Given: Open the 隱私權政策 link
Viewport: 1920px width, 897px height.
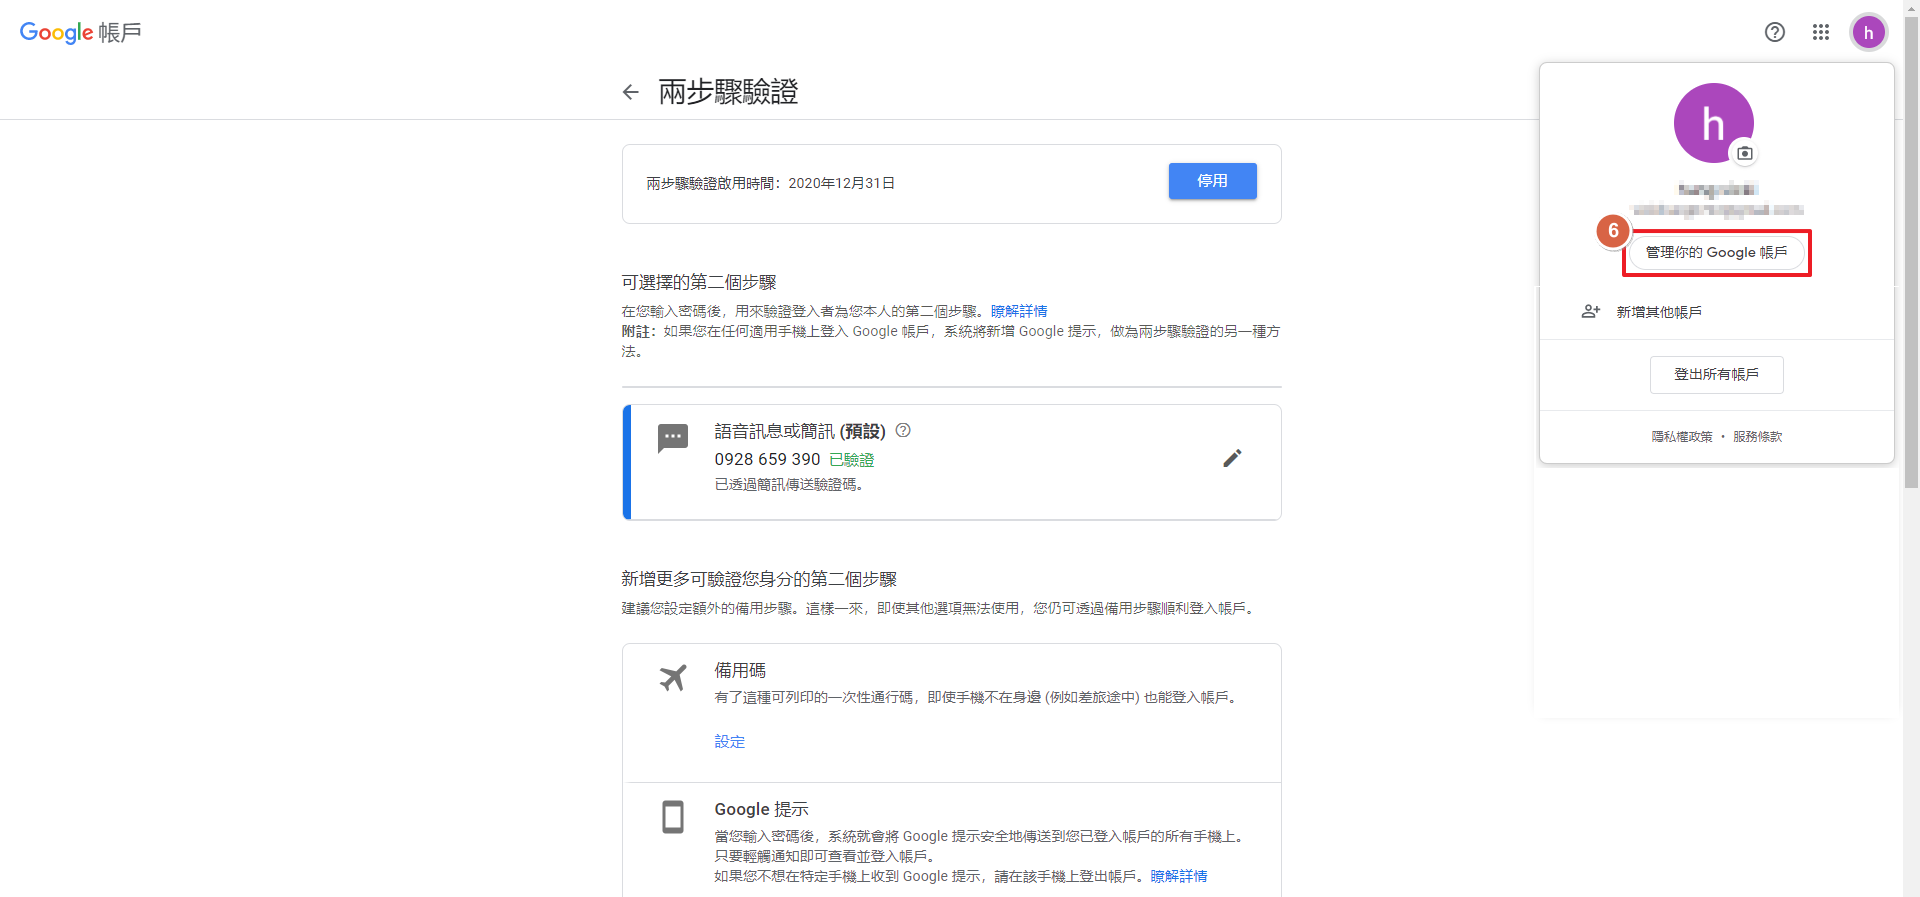Looking at the screenshot, I should tap(1681, 437).
